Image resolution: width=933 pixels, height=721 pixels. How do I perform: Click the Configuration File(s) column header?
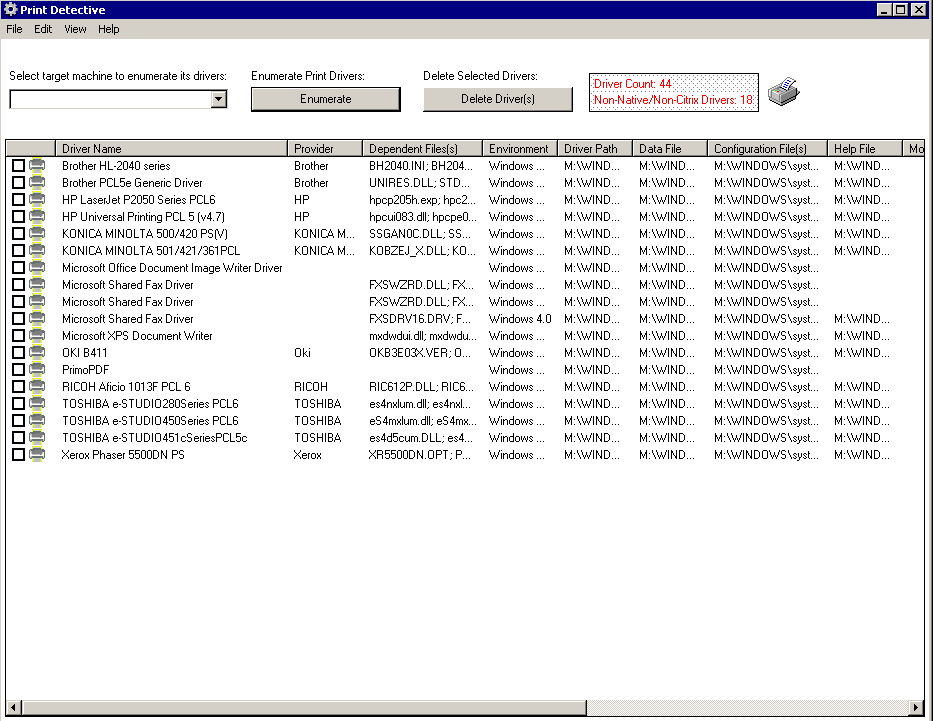pos(767,149)
